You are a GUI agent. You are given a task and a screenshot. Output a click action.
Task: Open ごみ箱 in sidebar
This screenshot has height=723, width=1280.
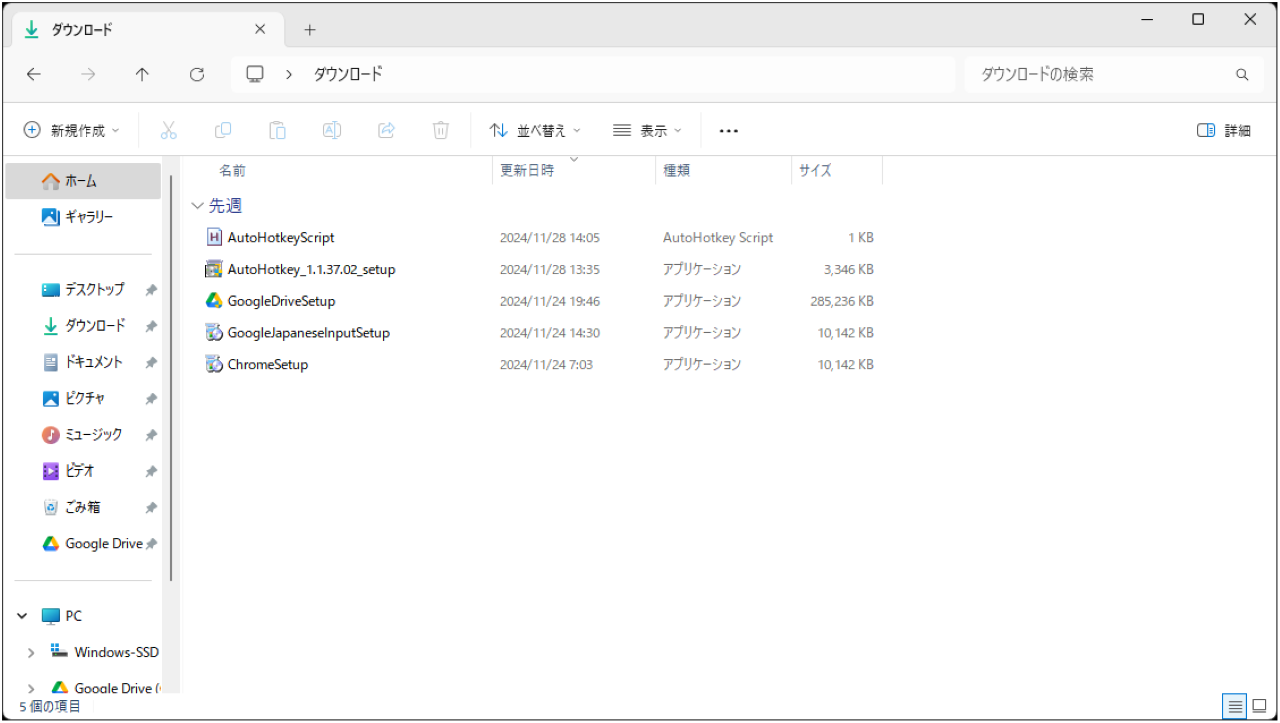click(x=83, y=507)
